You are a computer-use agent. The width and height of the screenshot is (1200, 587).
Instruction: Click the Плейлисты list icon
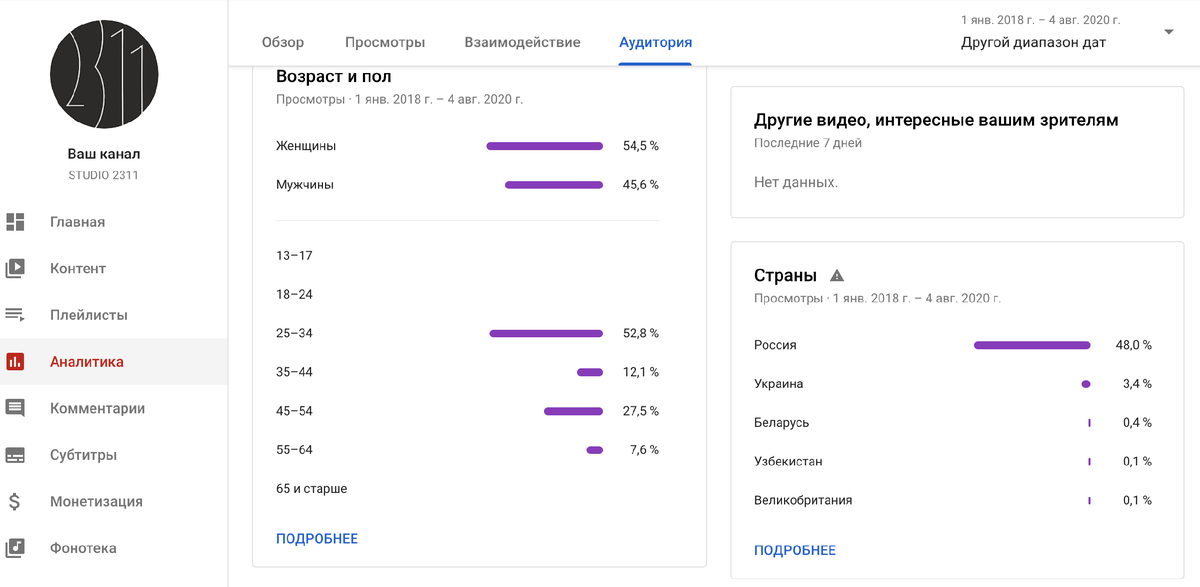[15, 315]
